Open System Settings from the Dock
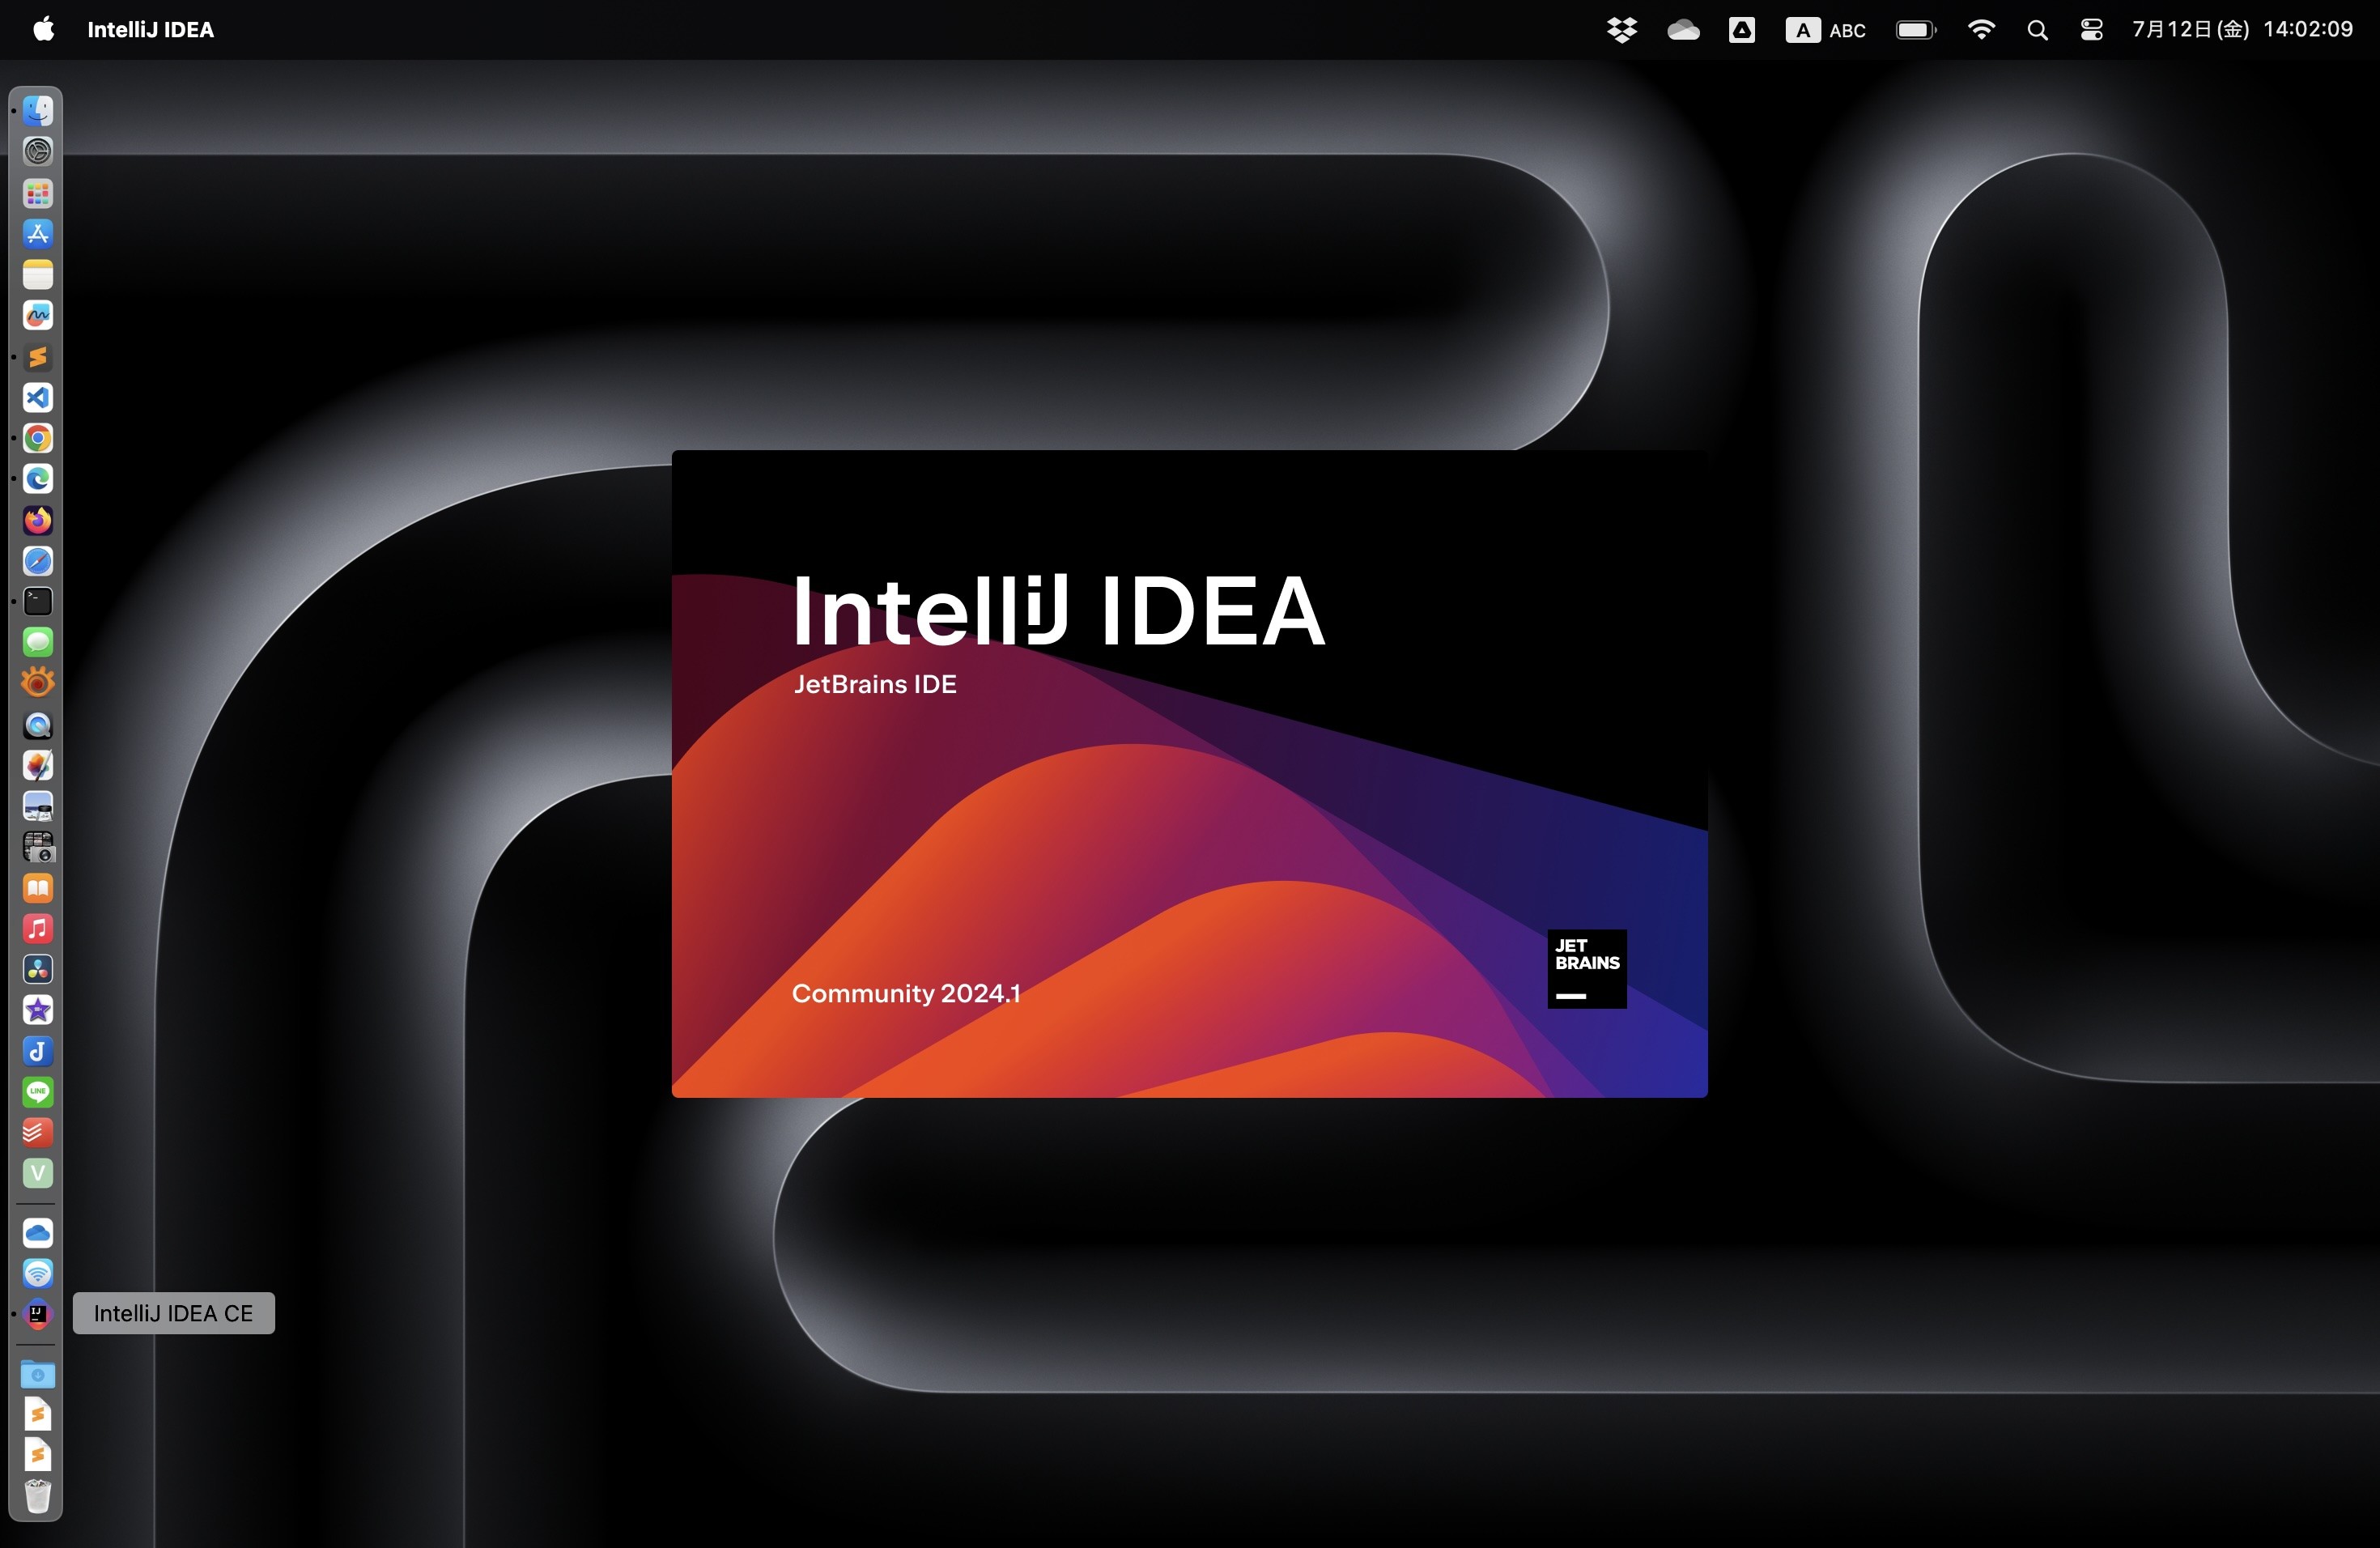The image size is (2380, 1548). [38, 151]
